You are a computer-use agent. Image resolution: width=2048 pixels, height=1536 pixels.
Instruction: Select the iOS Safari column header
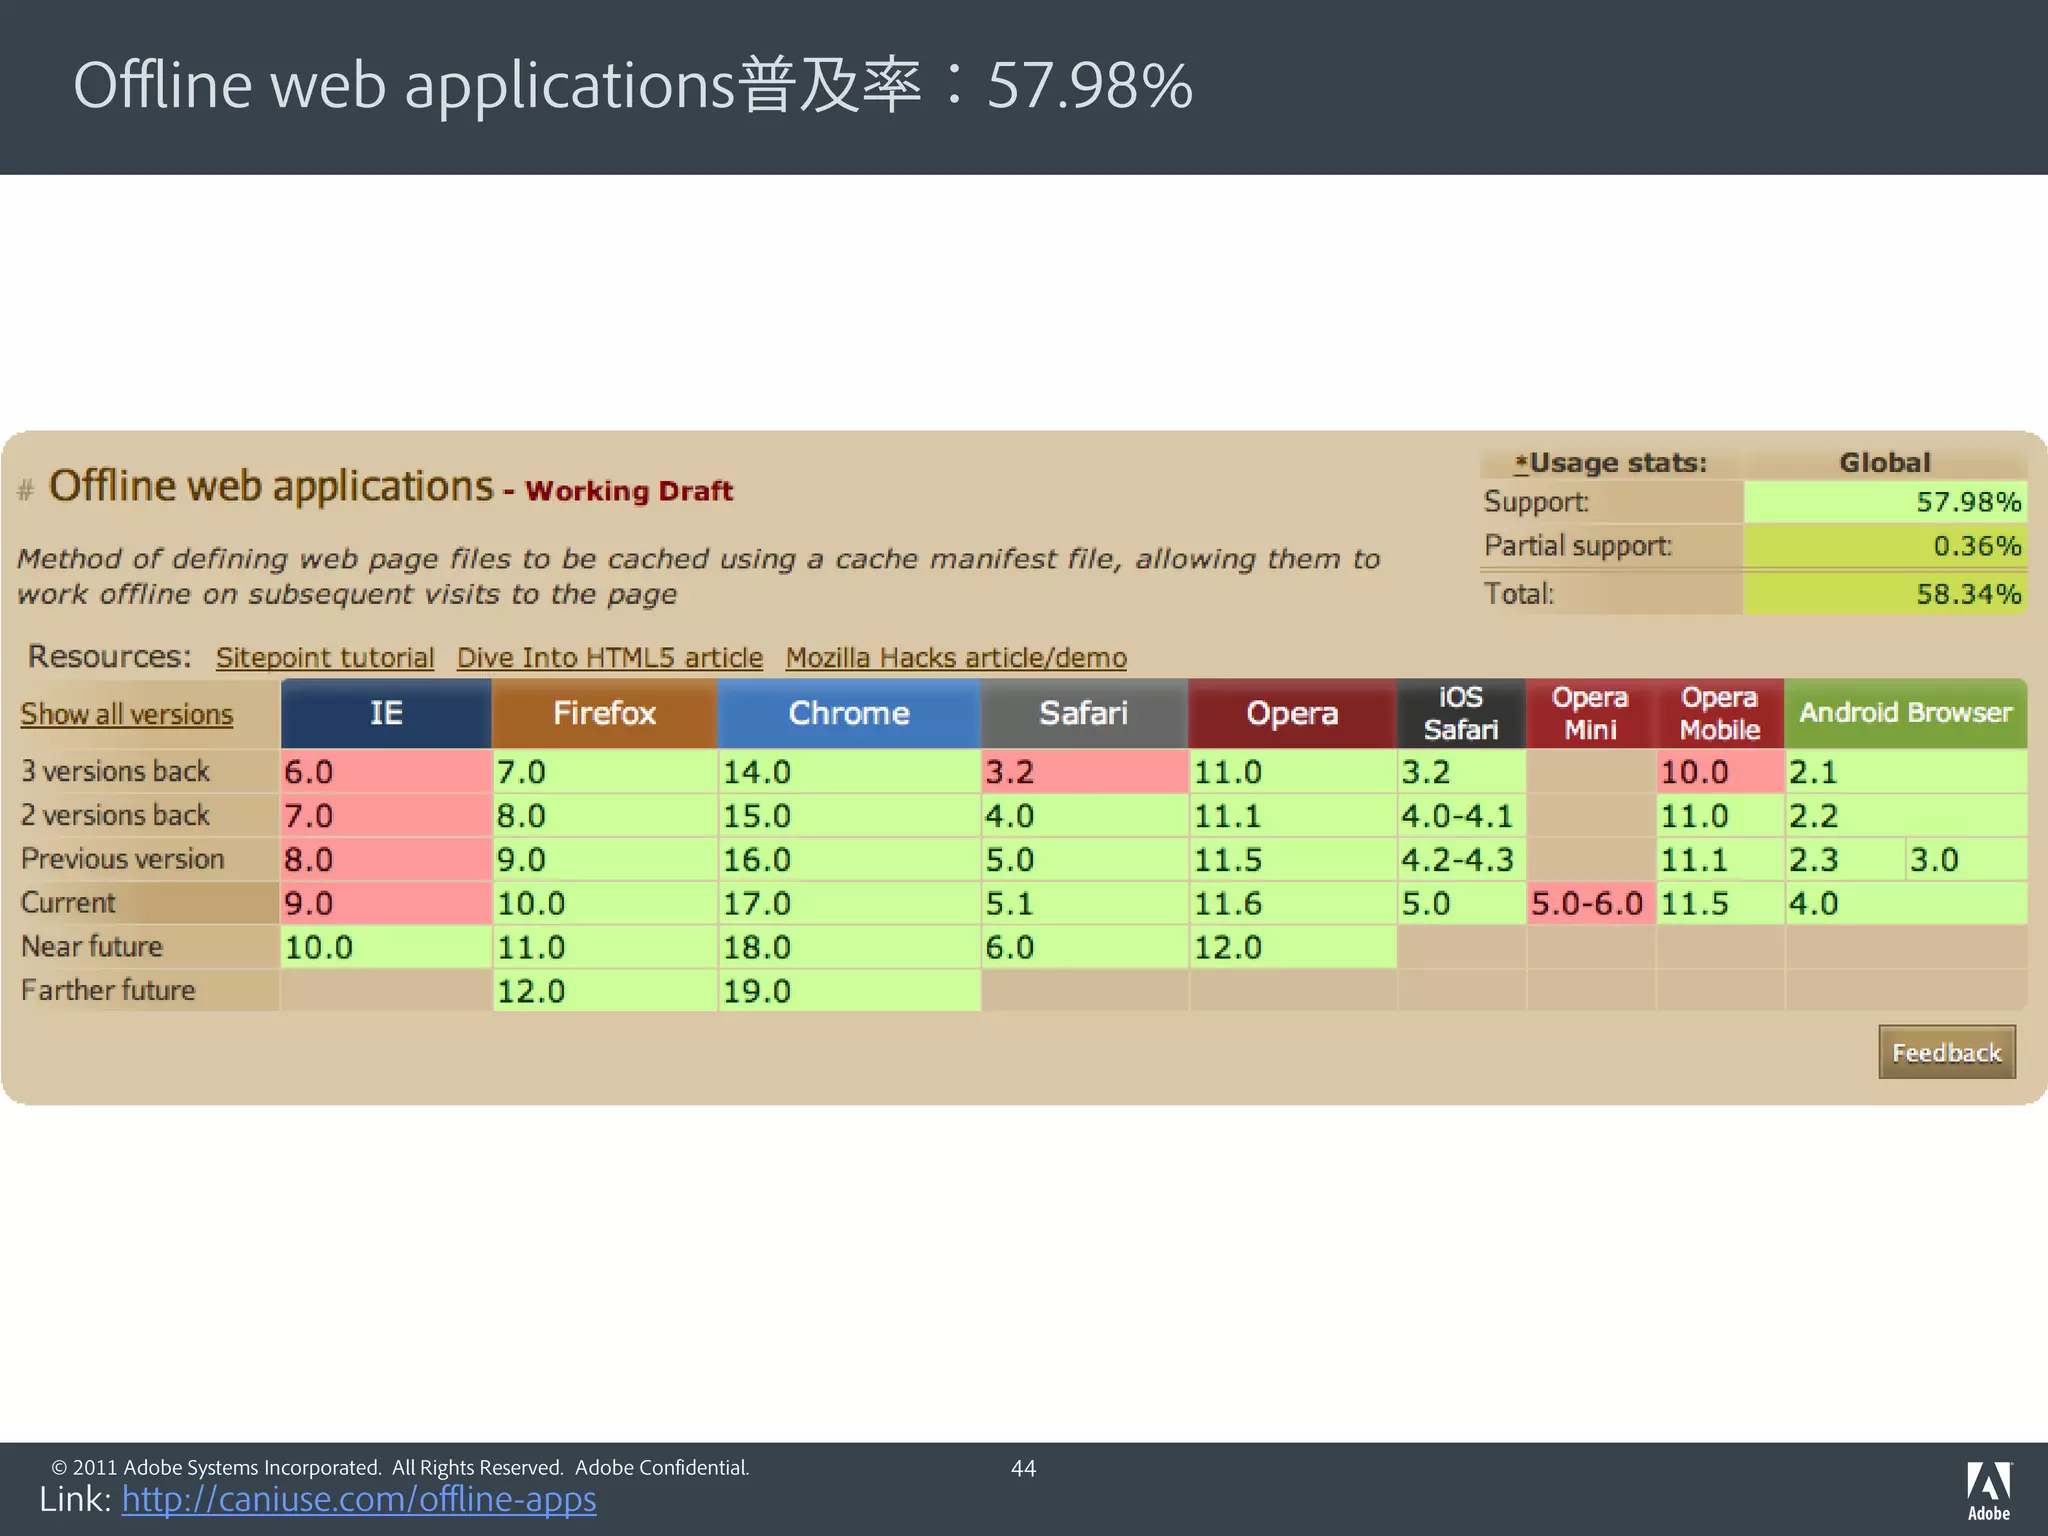[x=1461, y=713]
